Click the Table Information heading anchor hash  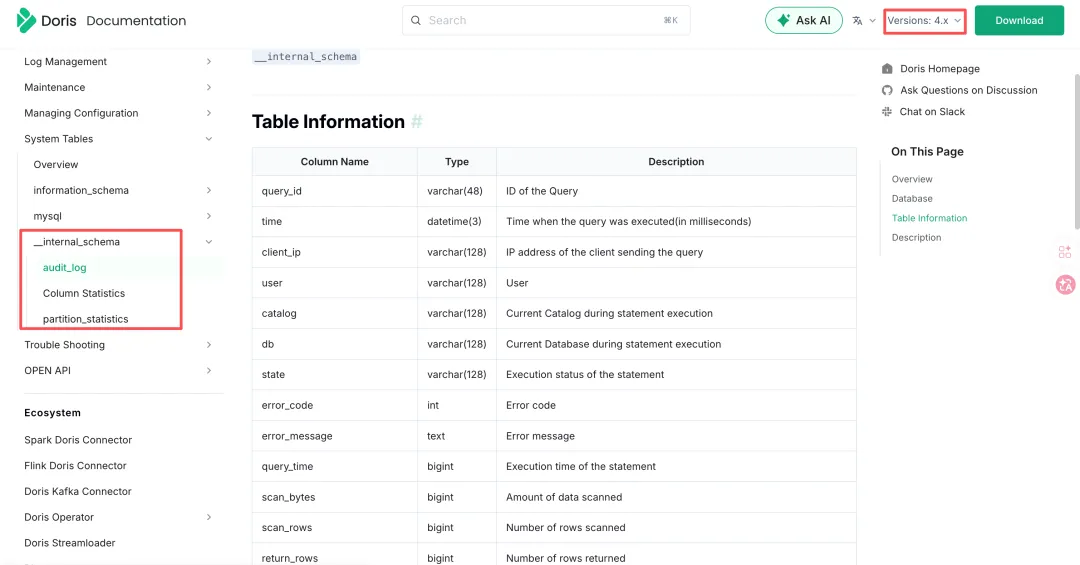pos(417,122)
